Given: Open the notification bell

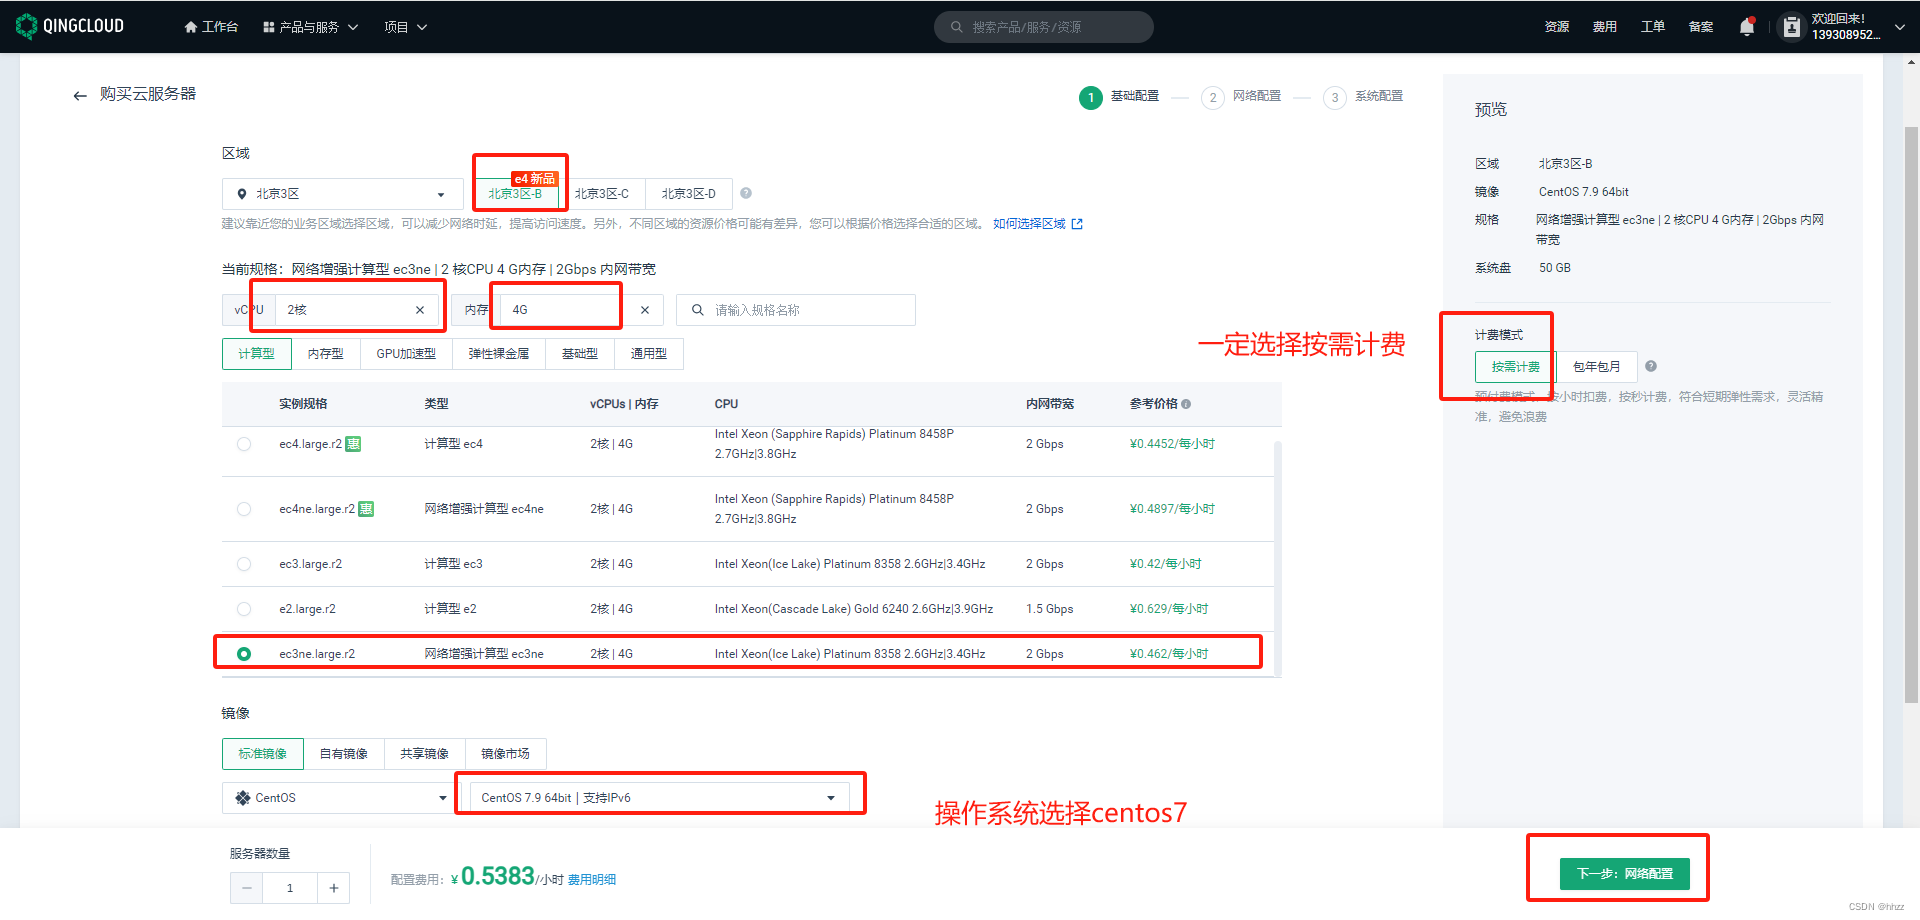Looking at the screenshot, I should click(1747, 27).
